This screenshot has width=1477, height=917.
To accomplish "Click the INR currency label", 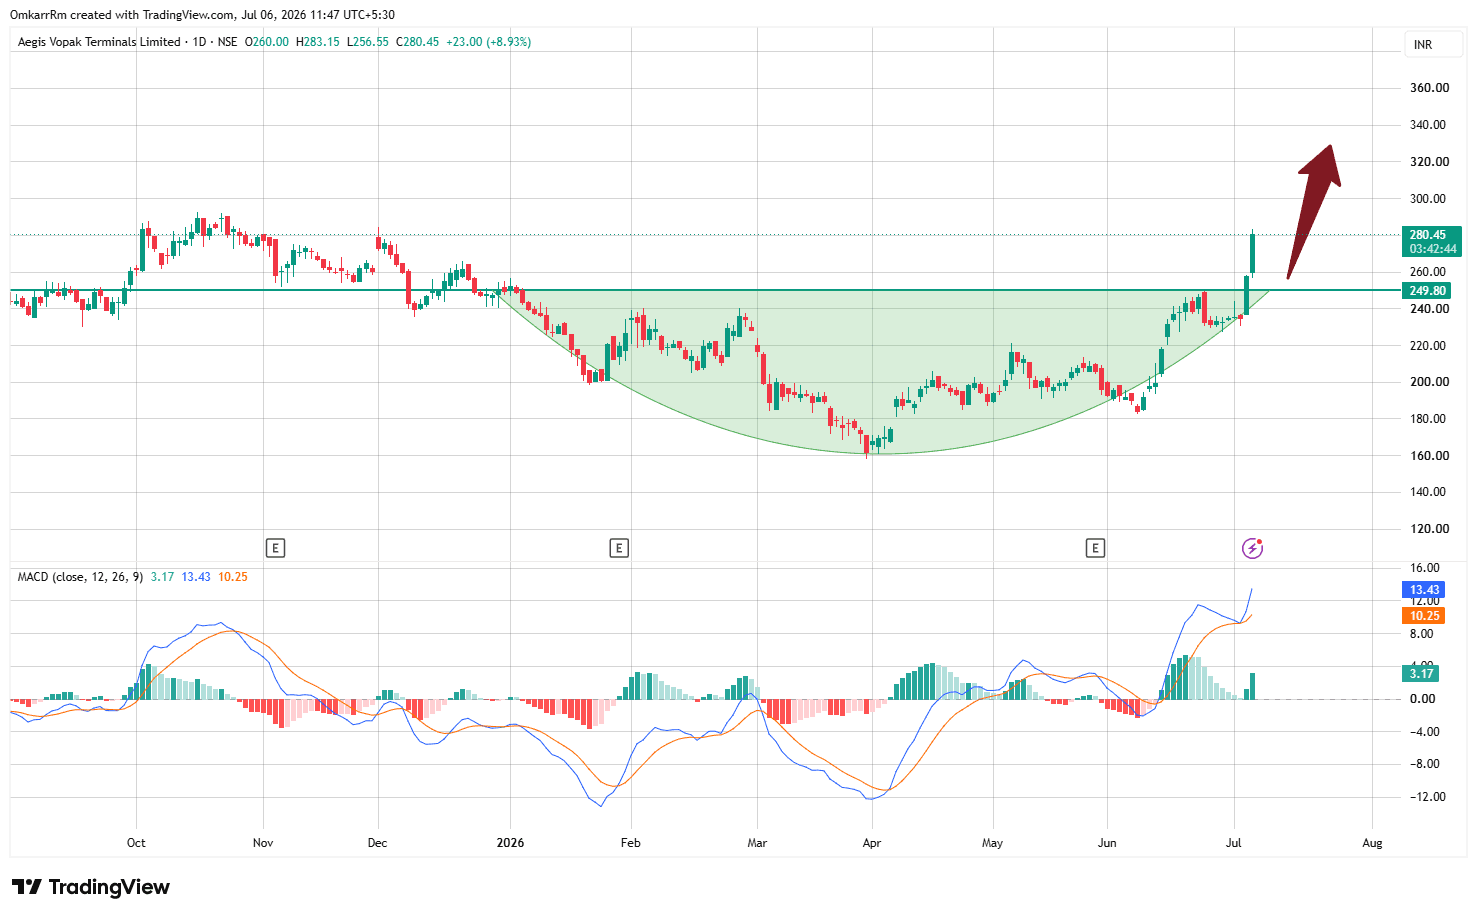I will point(1423,45).
